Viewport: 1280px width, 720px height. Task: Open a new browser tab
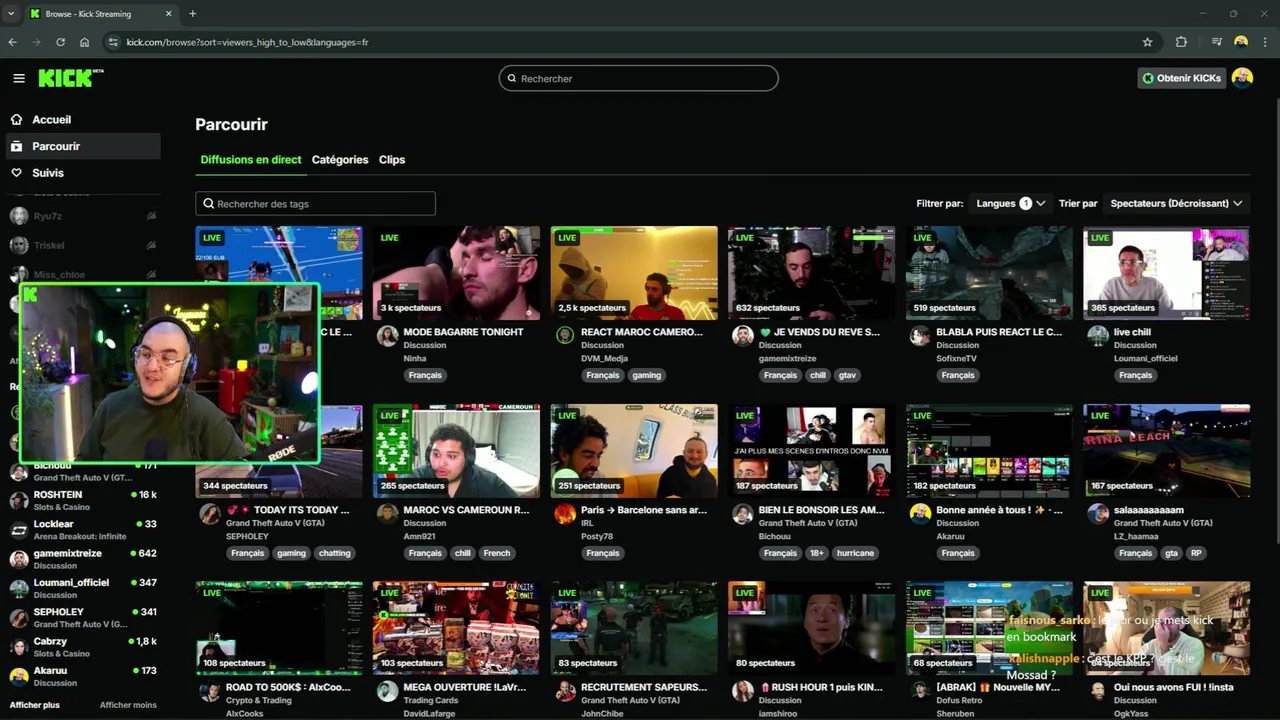point(192,14)
